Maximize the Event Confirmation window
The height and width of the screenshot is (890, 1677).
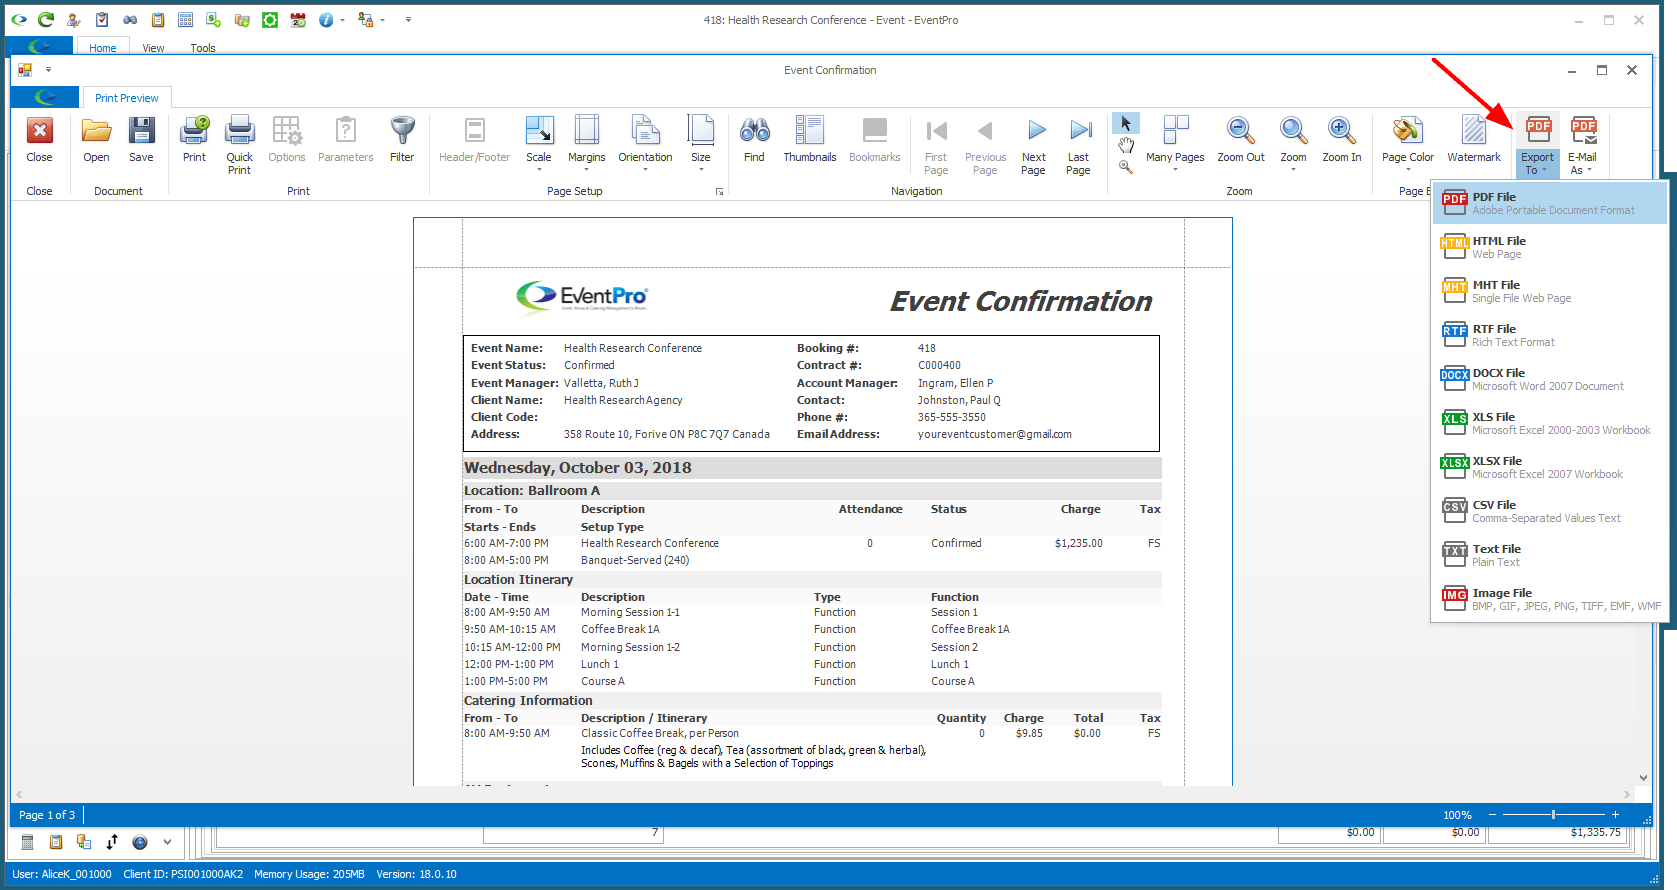[x=1602, y=70]
